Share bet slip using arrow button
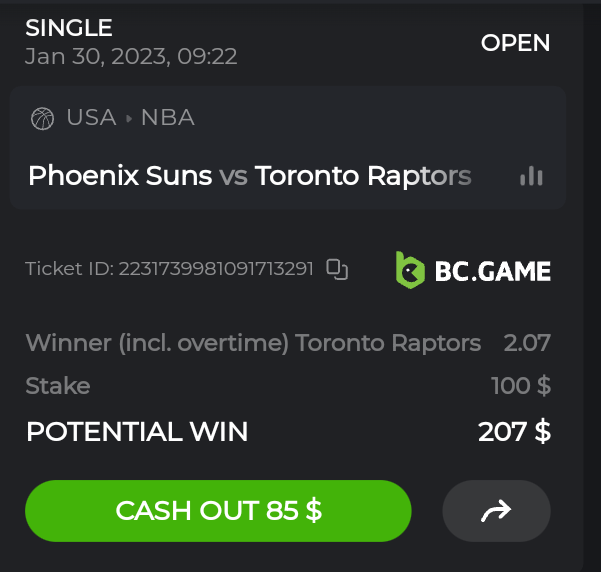This screenshot has width=601, height=572. 496,511
